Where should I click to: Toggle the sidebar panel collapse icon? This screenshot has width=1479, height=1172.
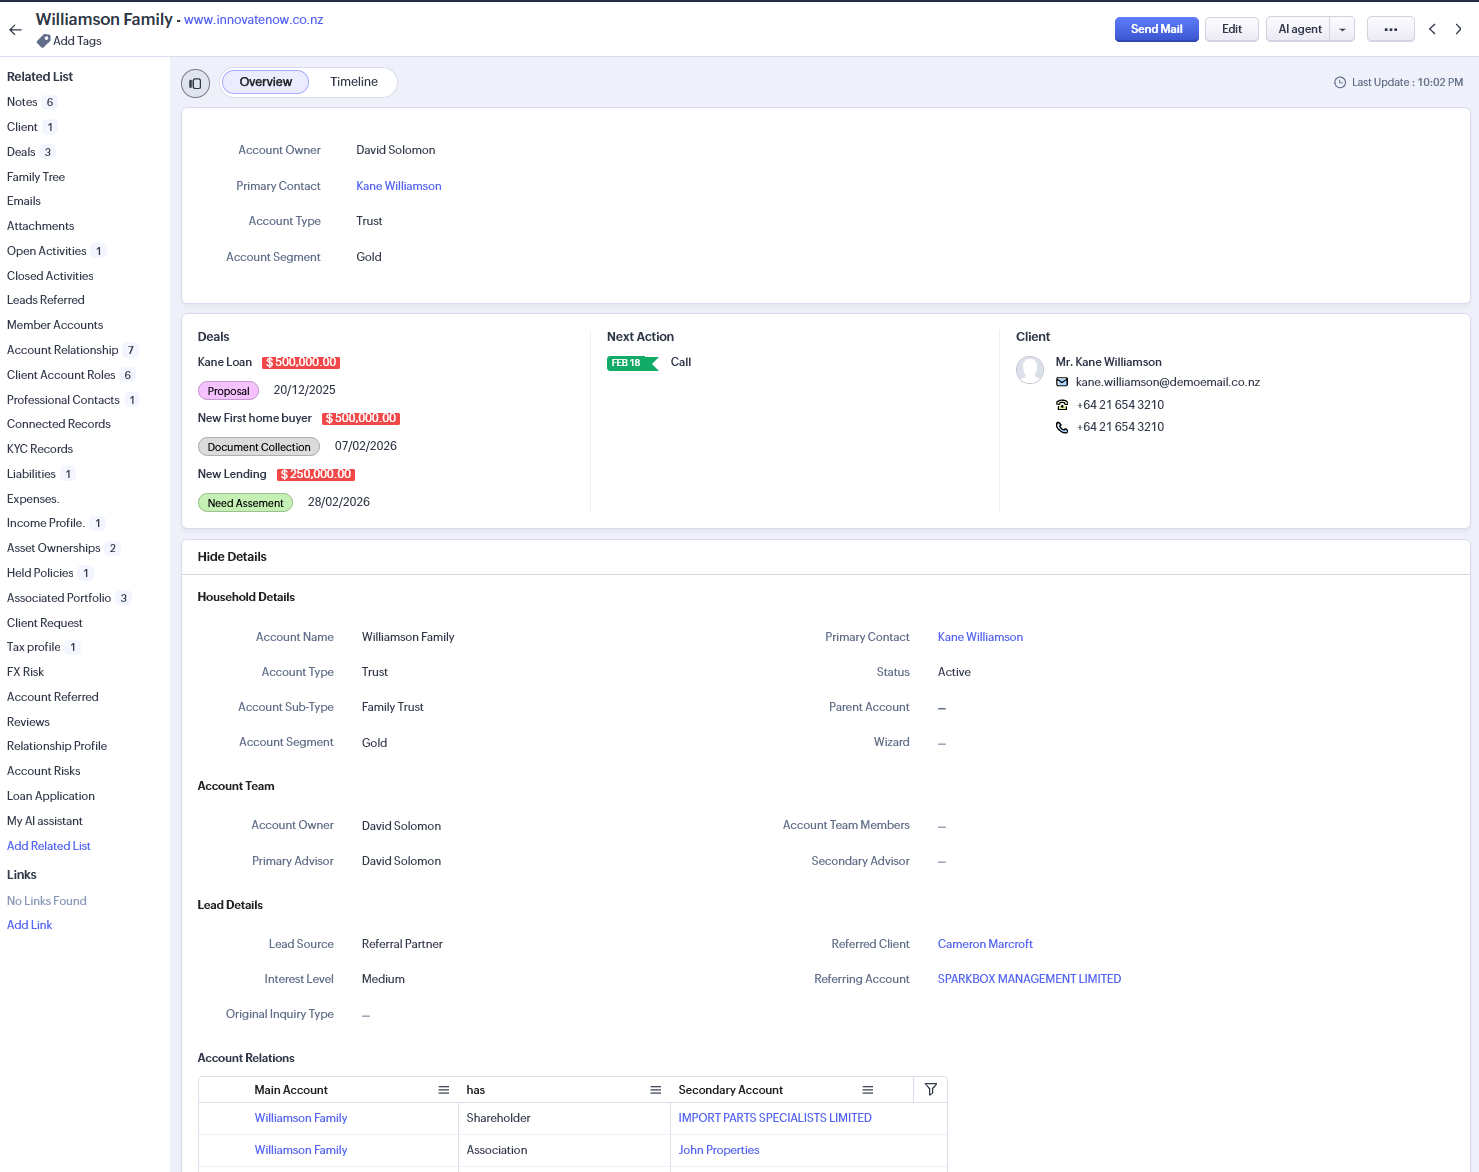(195, 83)
